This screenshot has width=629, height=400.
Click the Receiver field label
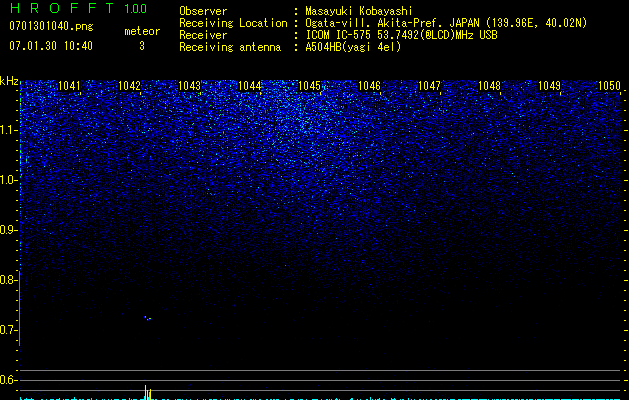coord(203,35)
